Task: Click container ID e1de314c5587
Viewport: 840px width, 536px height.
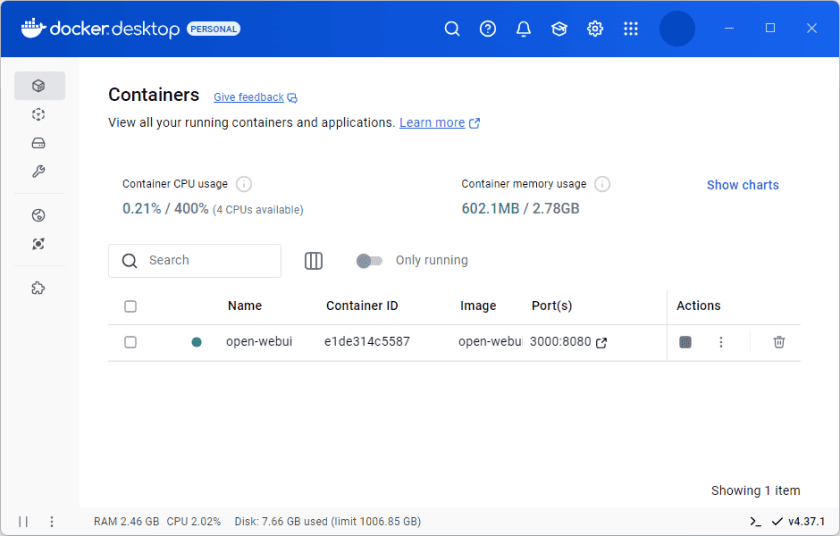Action: 367,342
